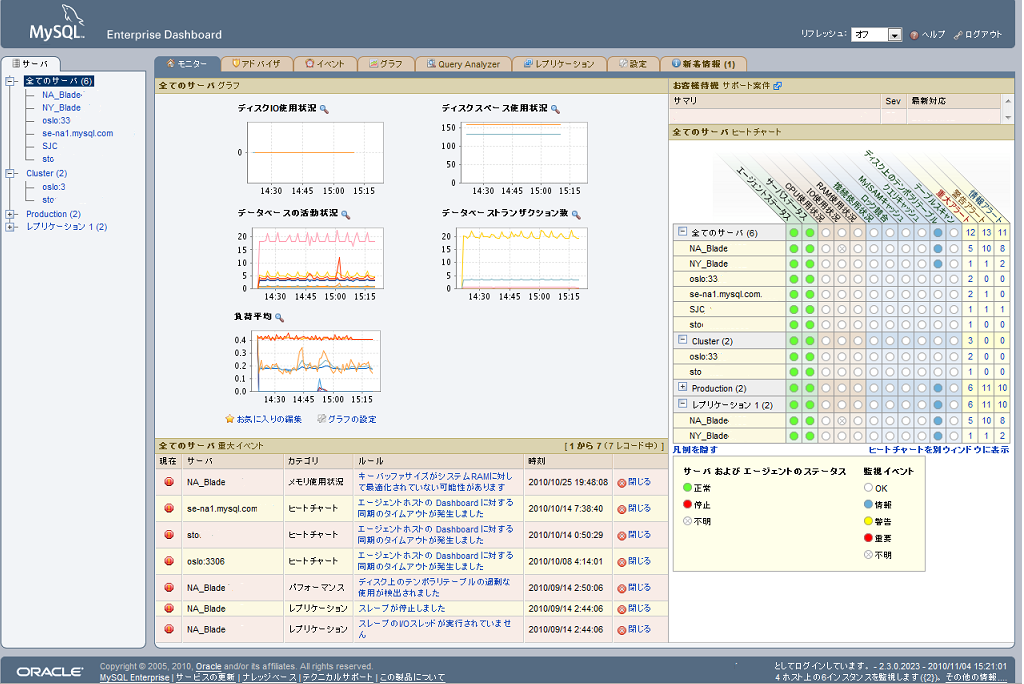1024x684 pixels.
Task: Open the Knowledge Base footer link
Action: 269,677
